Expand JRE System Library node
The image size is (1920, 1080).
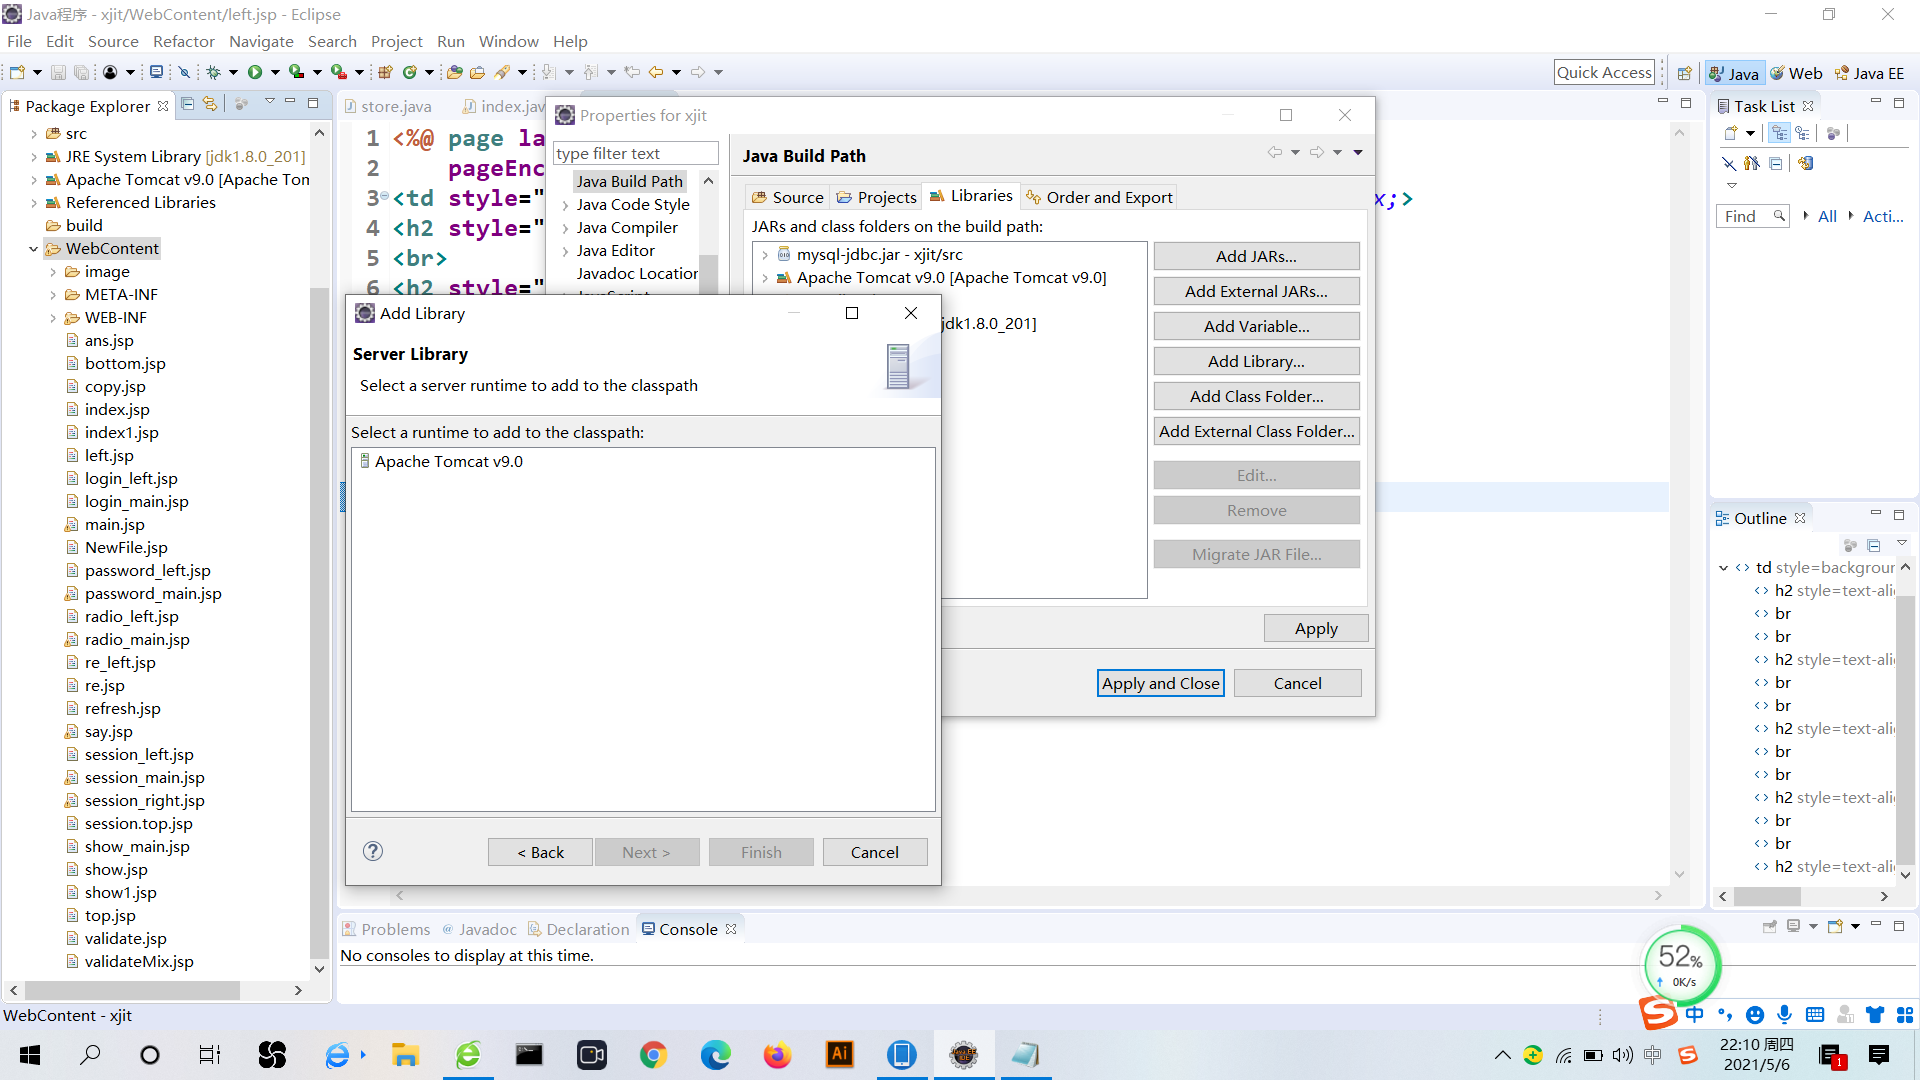coord(34,157)
